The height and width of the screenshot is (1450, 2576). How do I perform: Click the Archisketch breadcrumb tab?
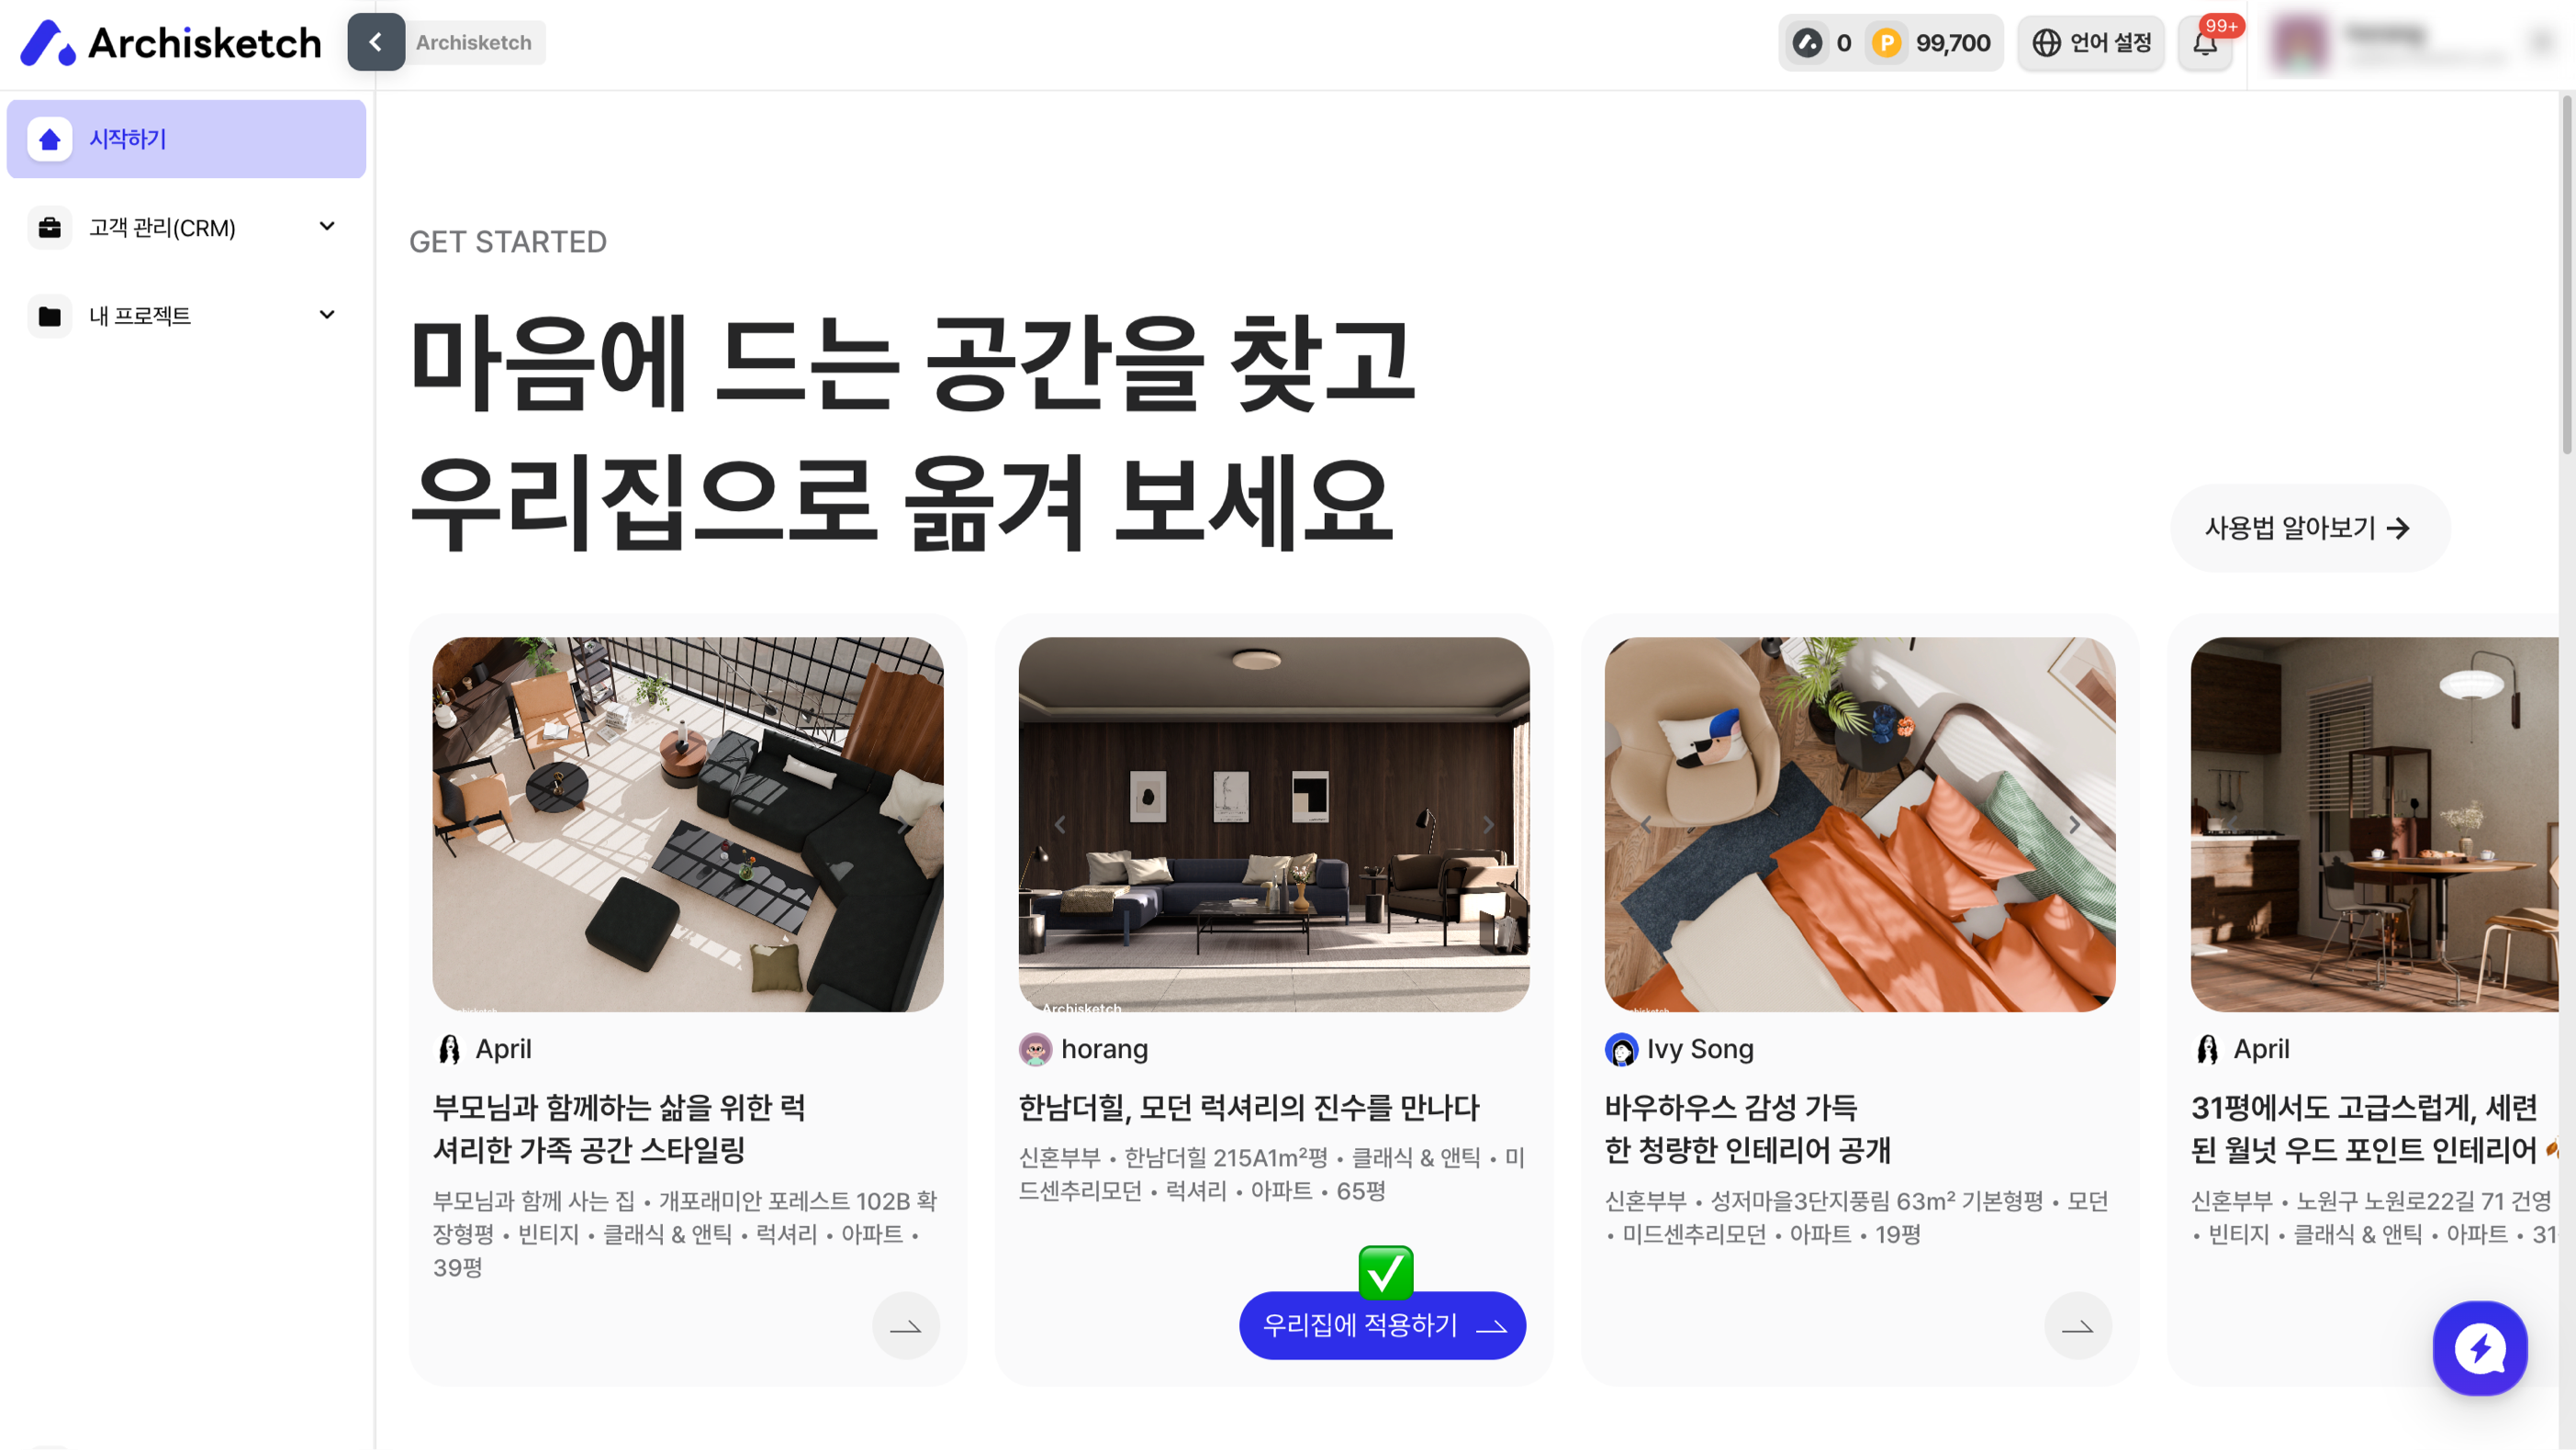click(474, 43)
